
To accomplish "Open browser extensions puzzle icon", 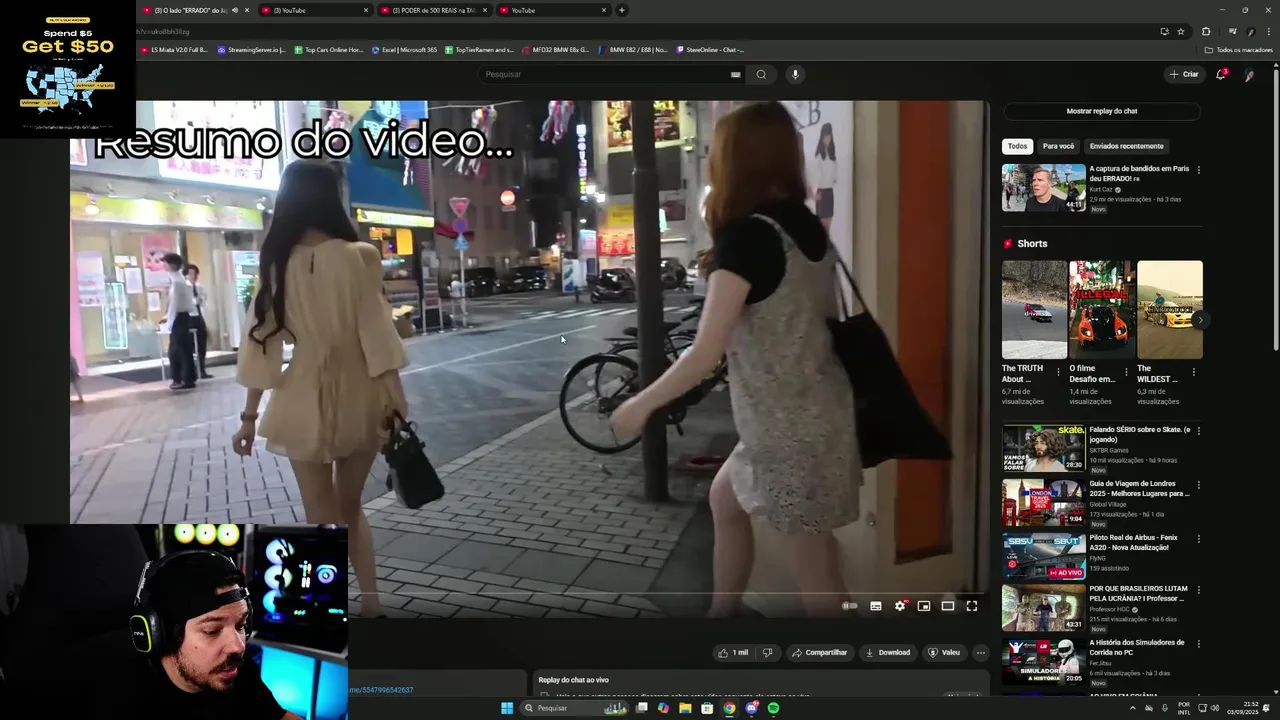I will click(1205, 31).
